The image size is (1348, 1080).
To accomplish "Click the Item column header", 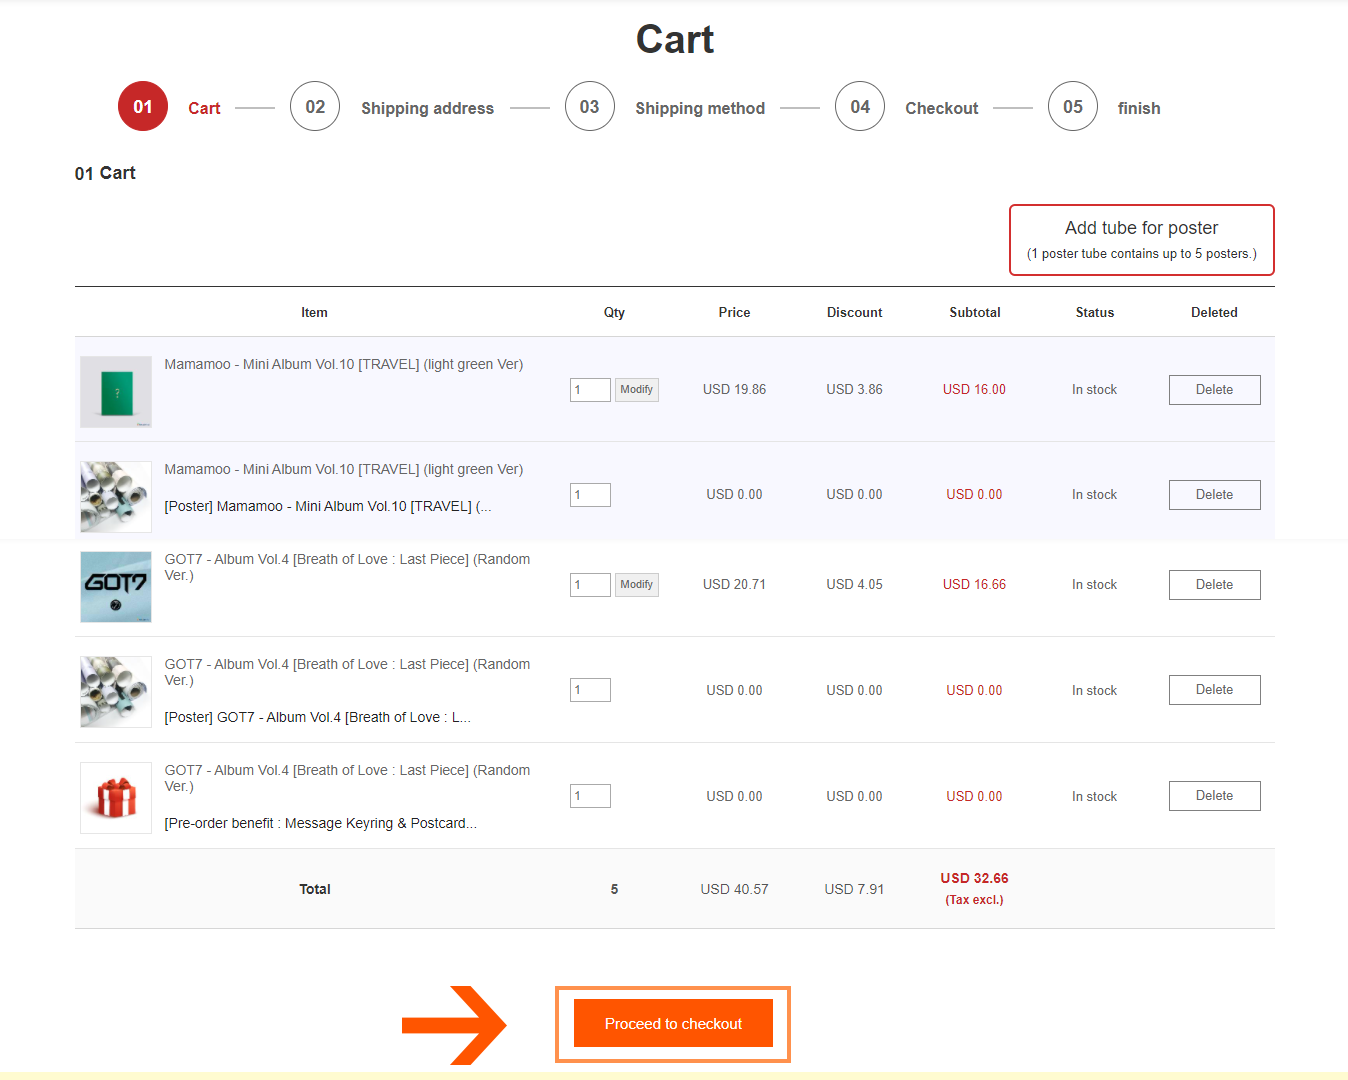I will tap(314, 312).
